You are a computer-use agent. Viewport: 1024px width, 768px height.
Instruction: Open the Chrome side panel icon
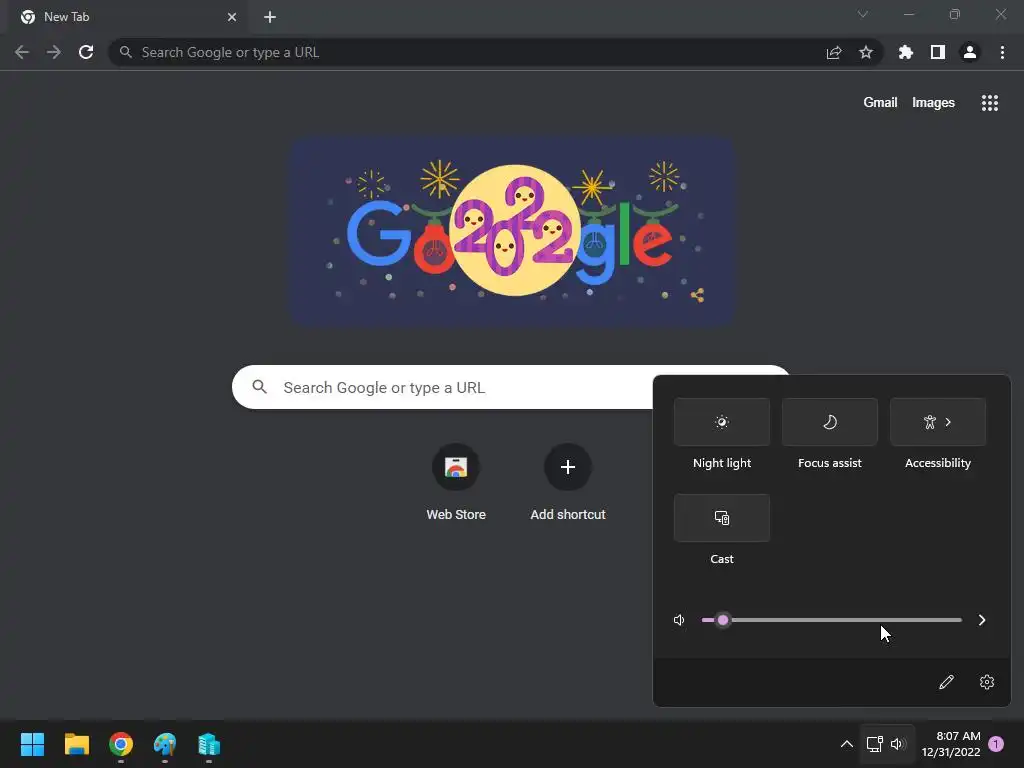pyautogui.click(x=938, y=52)
